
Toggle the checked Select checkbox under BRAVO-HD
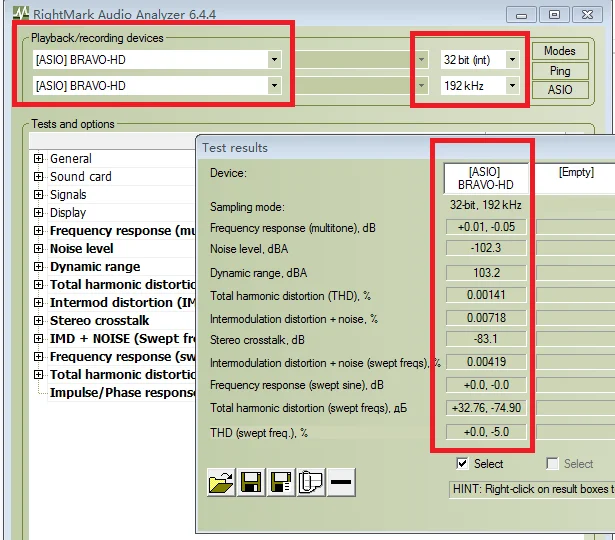462,464
